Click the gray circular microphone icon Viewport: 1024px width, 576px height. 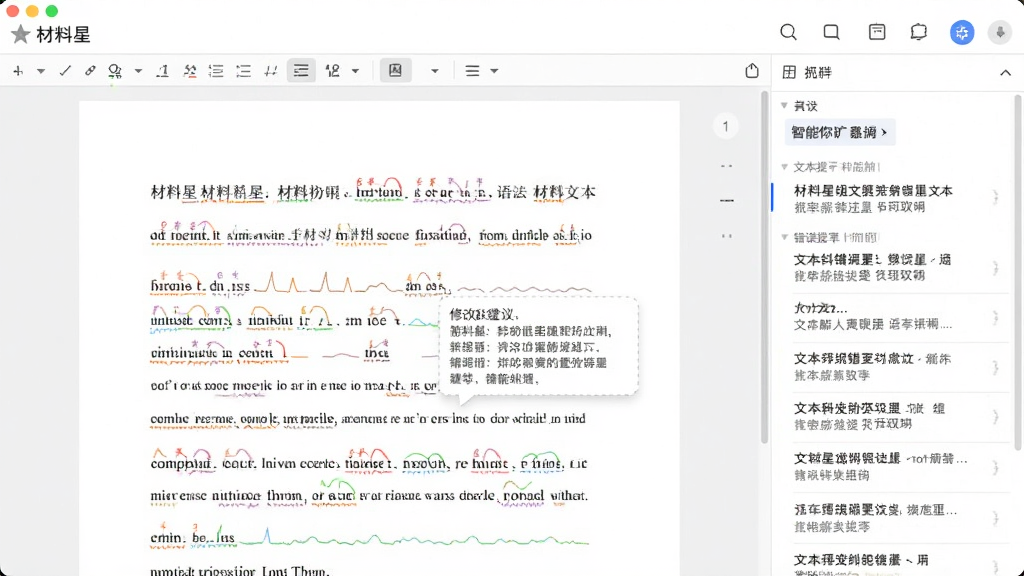pyautogui.click(x=1000, y=32)
